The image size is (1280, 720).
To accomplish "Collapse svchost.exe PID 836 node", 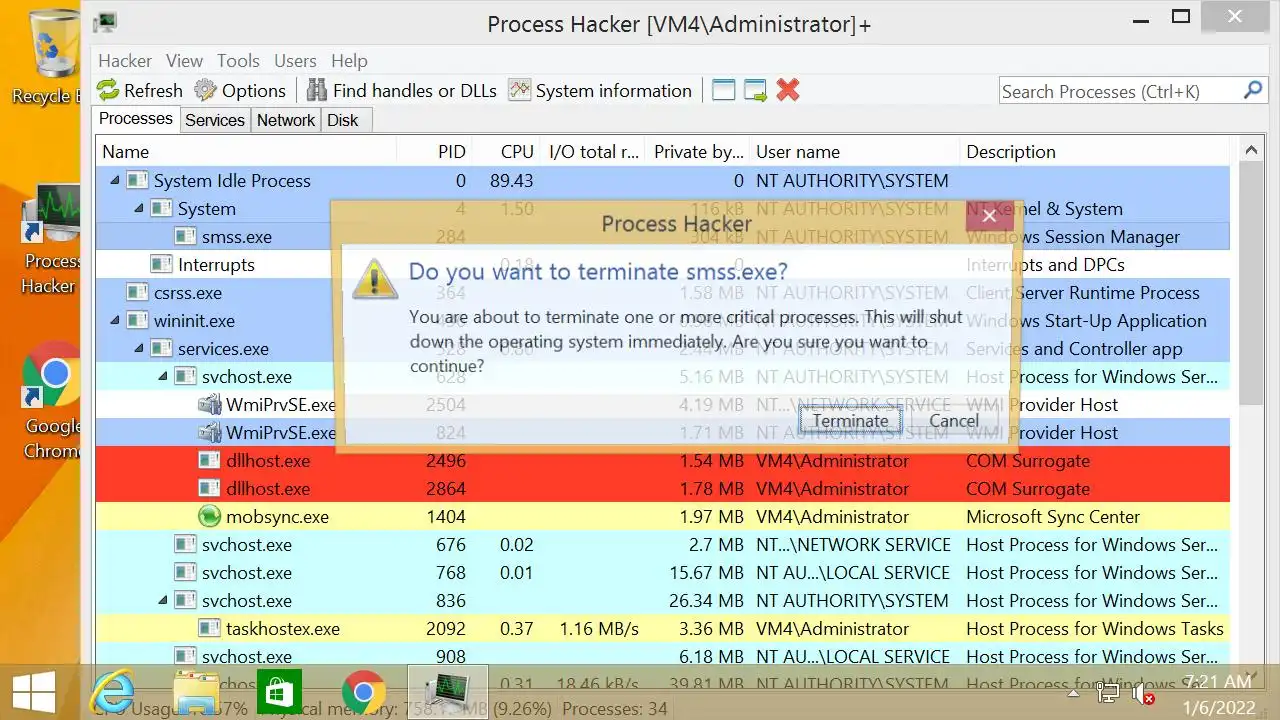I will coord(163,601).
